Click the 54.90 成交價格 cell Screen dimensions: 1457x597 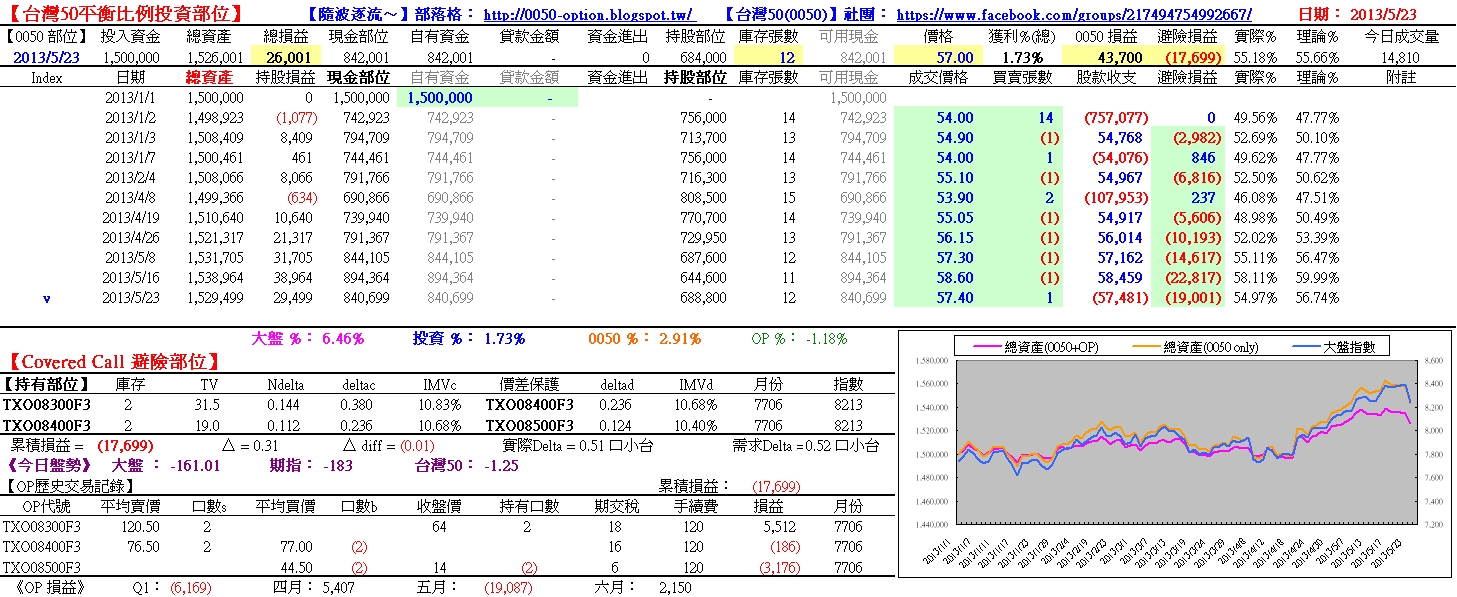click(955, 138)
